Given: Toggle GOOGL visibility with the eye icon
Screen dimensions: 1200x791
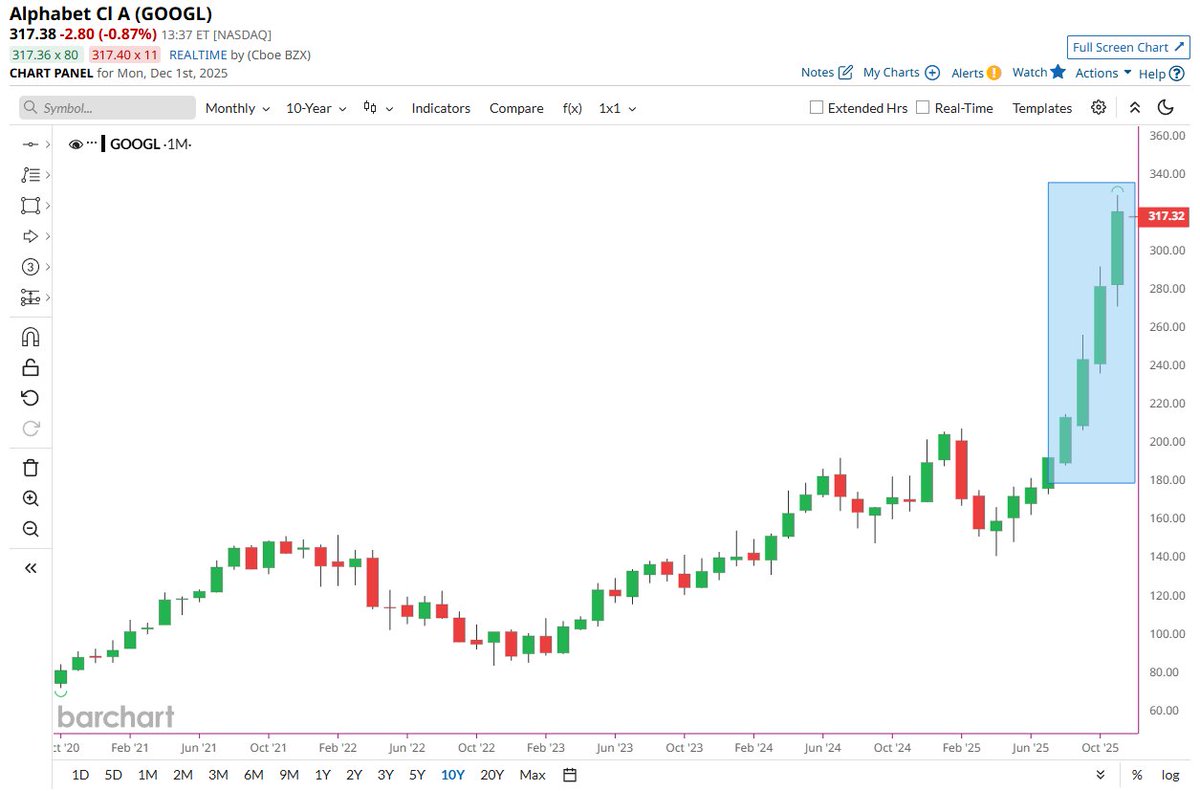Looking at the screenshot, I should click(x=75, y=144).
